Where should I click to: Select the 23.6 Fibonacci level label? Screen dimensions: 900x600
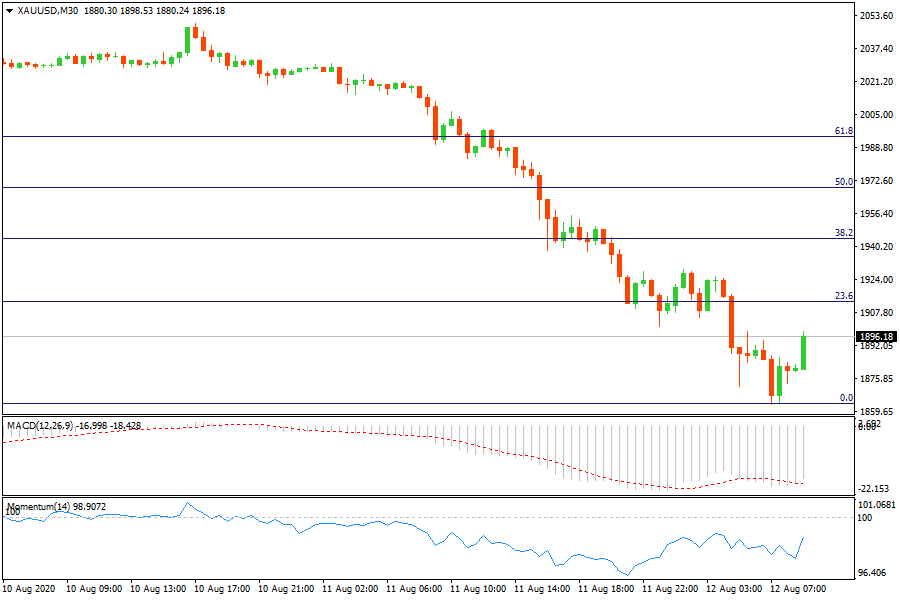(x=843, y=296)
